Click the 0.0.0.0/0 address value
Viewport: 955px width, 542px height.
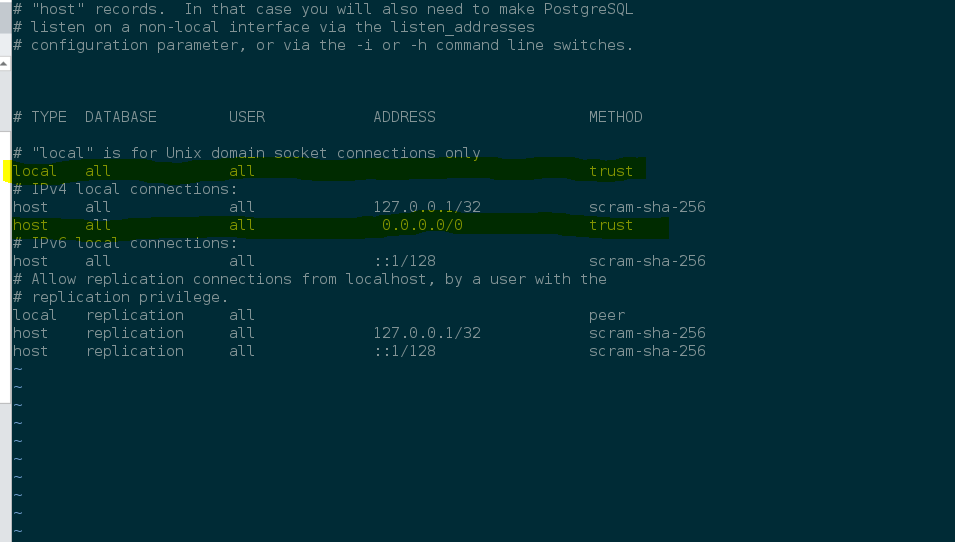click(422, 225)
